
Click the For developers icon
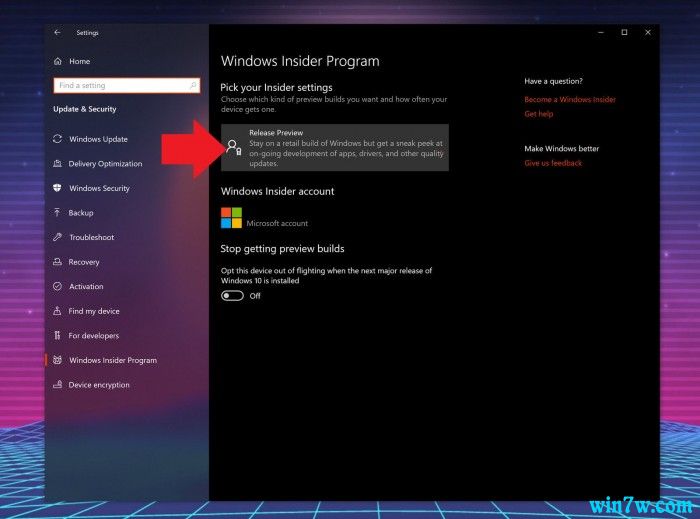[57, 335]
